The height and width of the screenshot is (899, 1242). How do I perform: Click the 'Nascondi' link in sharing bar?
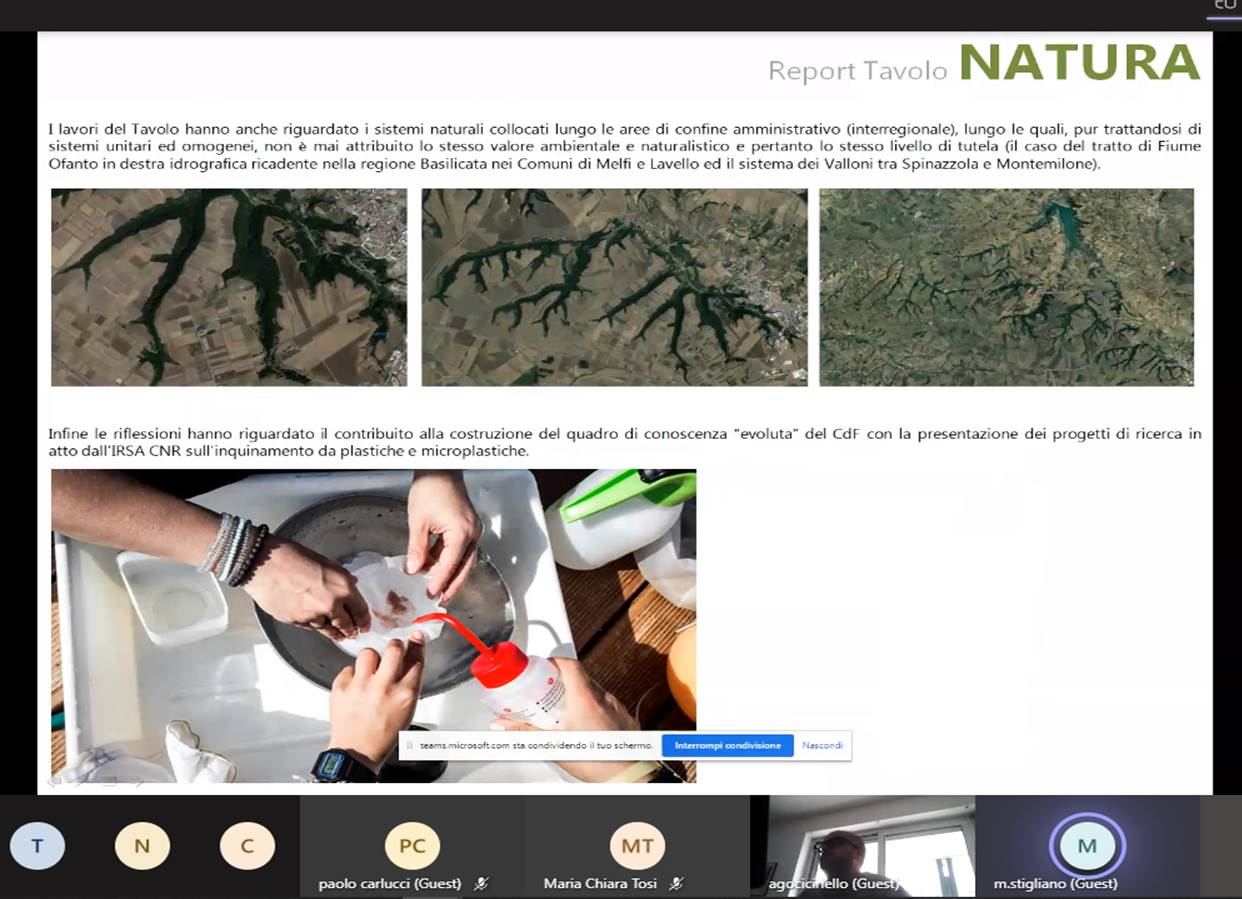coord(822,746)
